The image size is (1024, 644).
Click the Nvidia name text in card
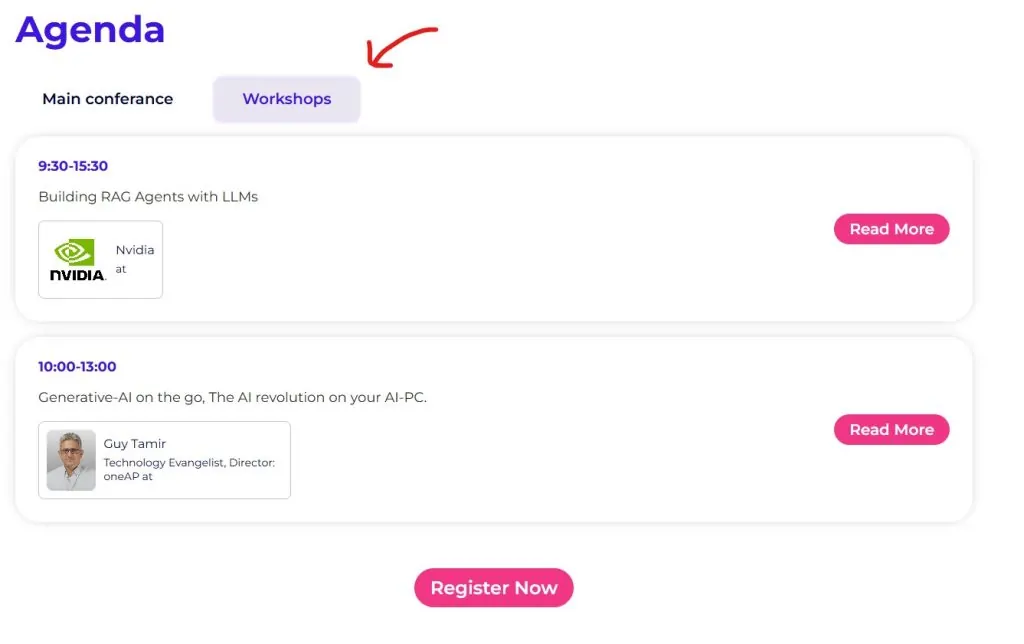[135, 250]
